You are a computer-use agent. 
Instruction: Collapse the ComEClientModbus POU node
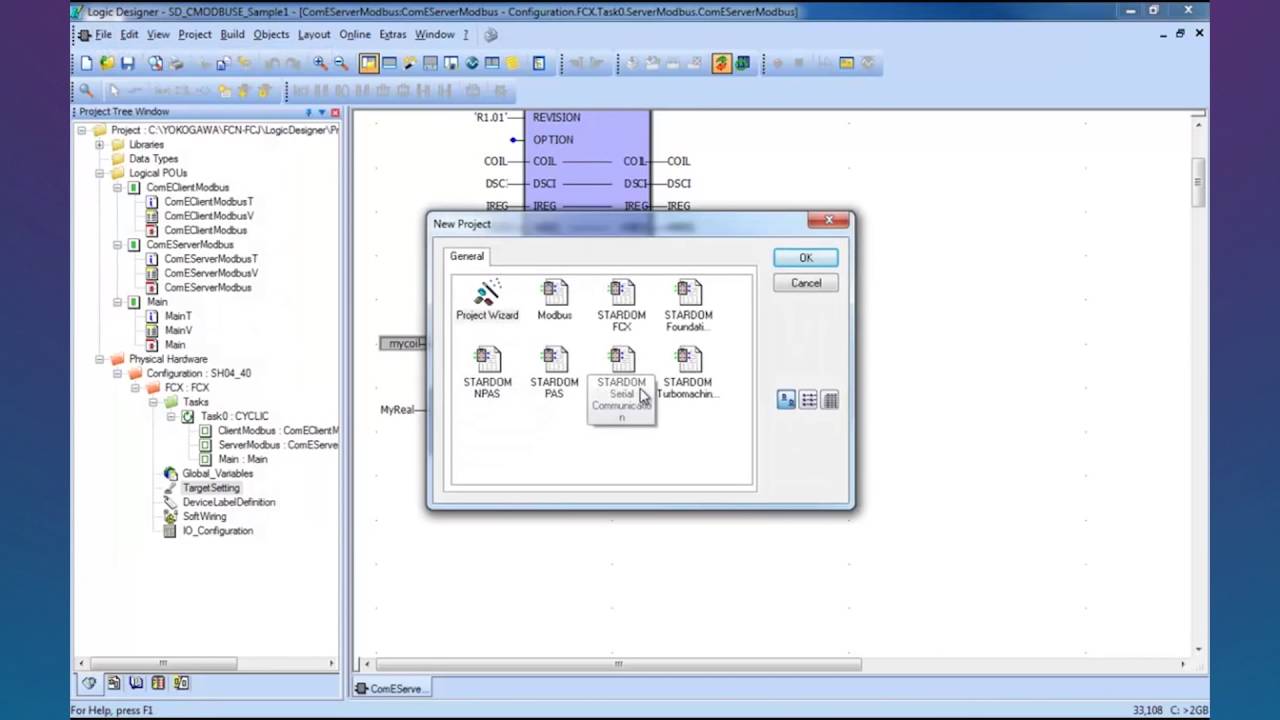click(117, 187)
